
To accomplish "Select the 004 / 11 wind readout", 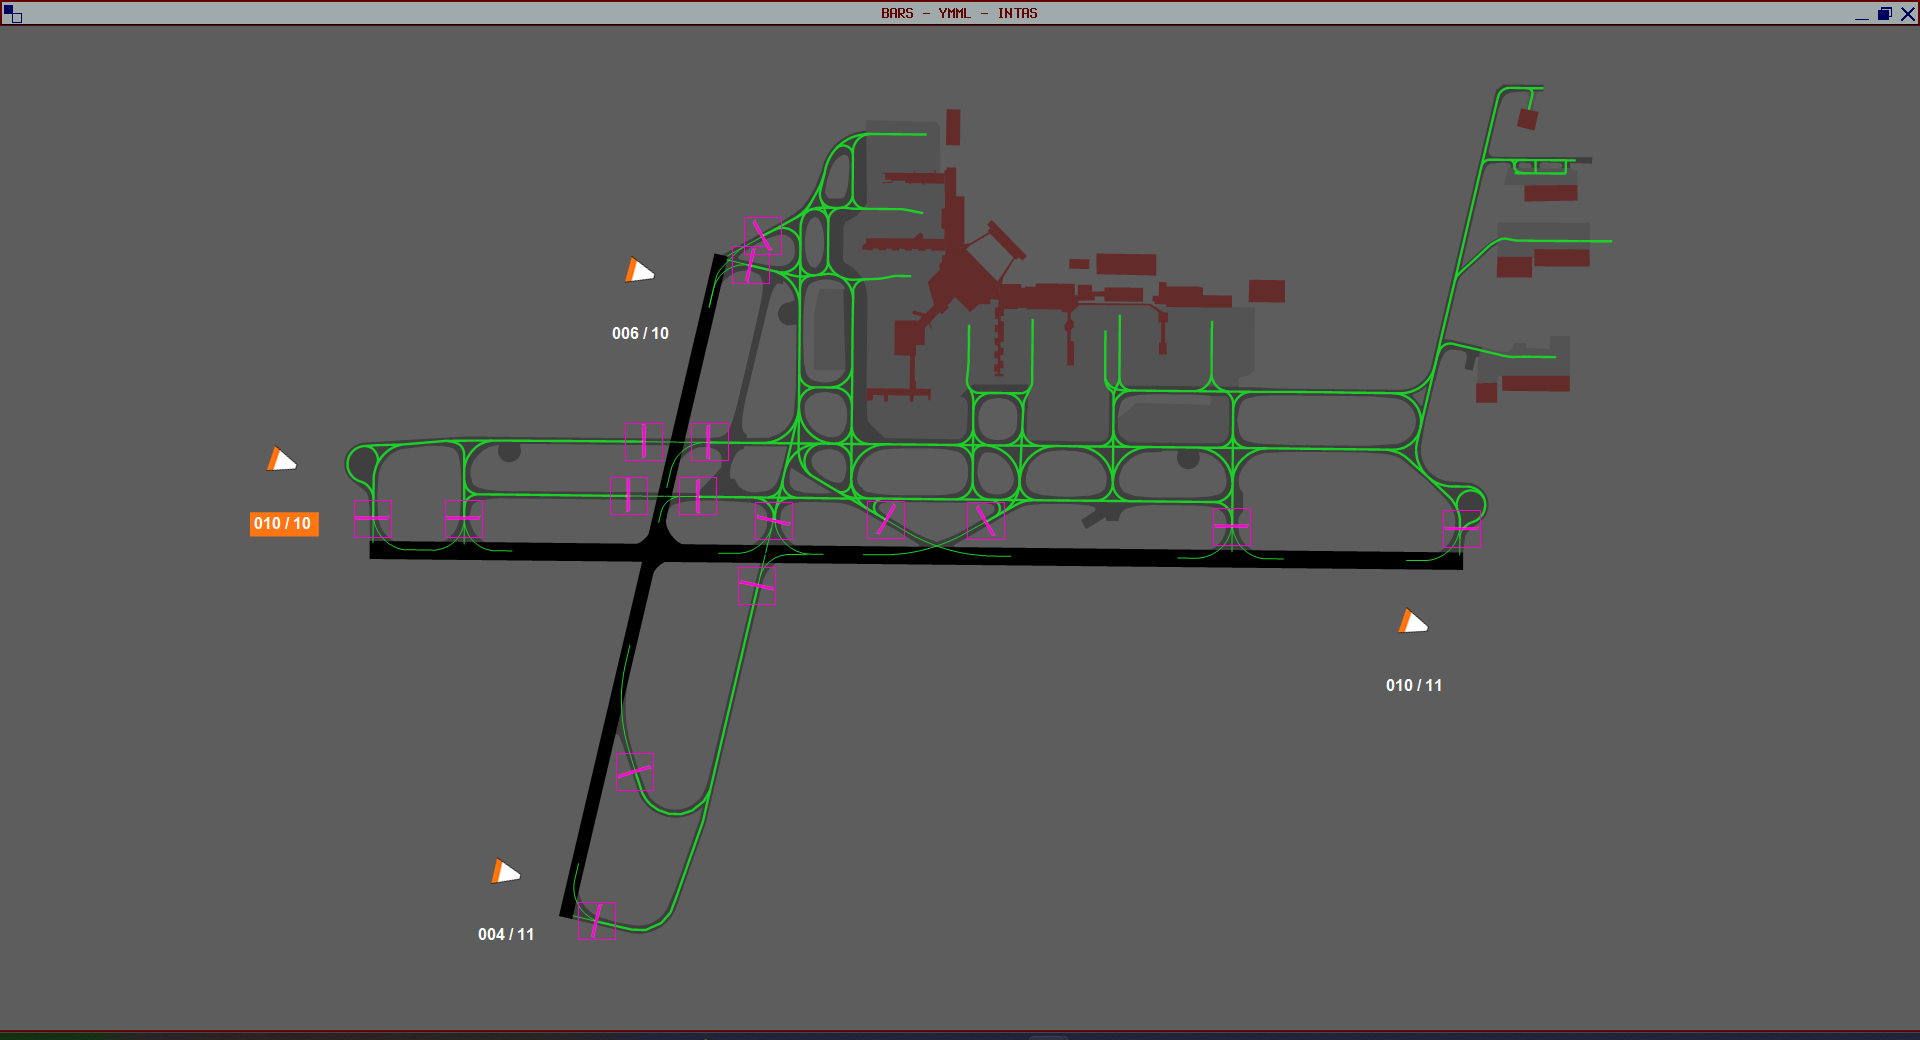I will pos(506,934).
